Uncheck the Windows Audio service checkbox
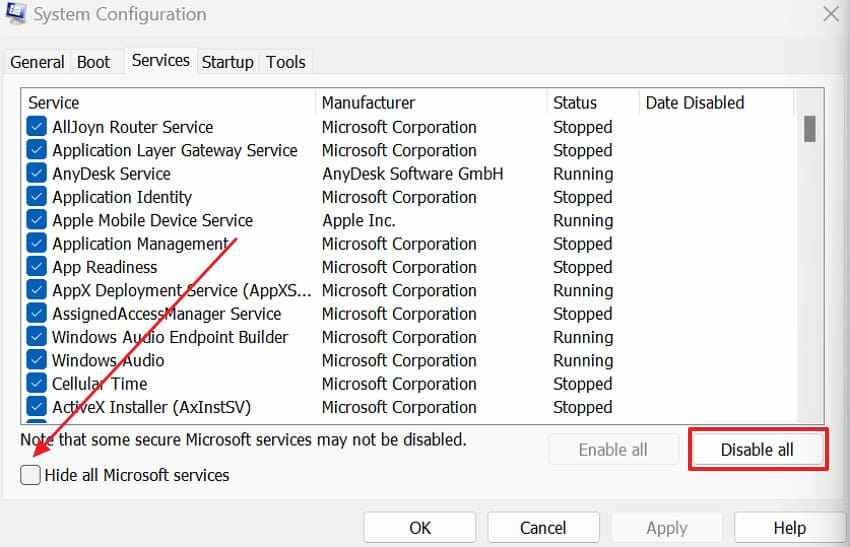Viewport: 850px width, 547px height. 36,360
